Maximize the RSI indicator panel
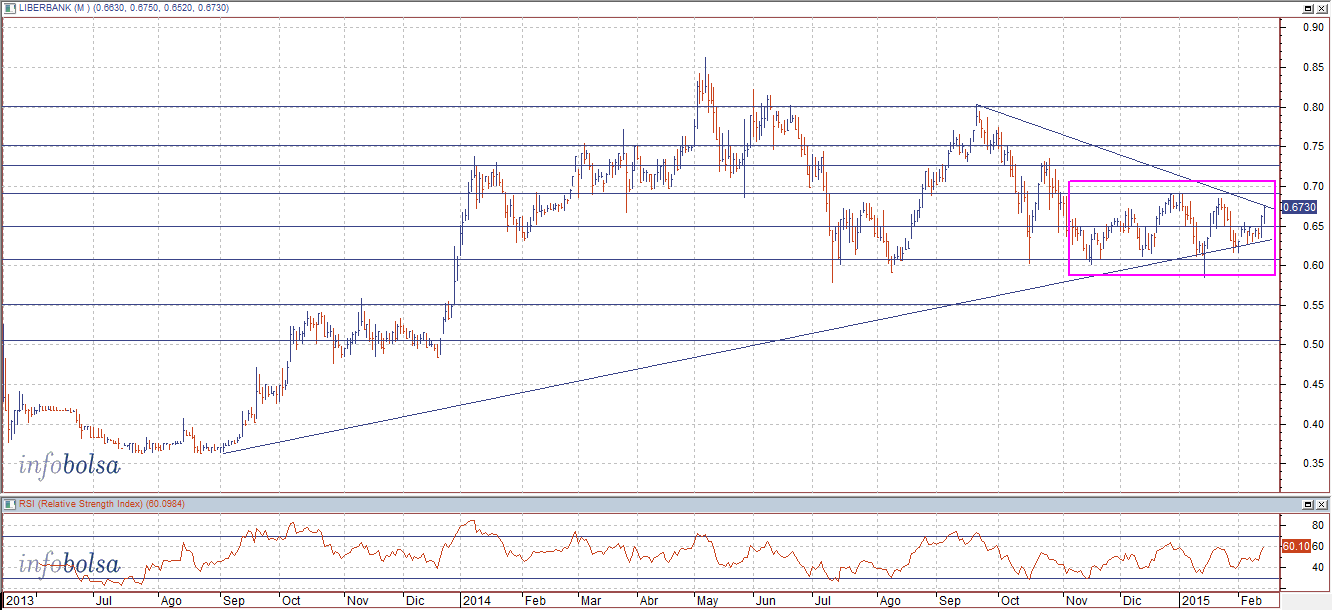The image size is (1332, 610). (x=1307, y=504)
